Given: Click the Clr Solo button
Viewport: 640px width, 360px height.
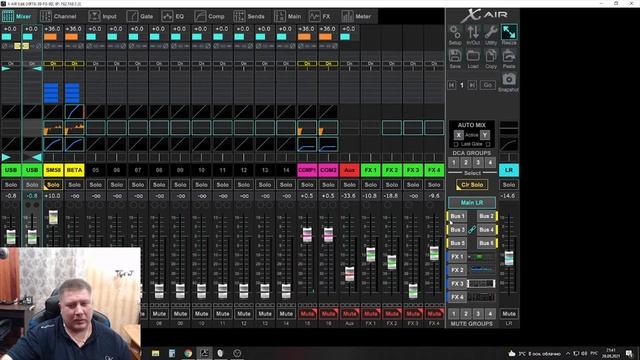Looking at the screenshot, I should point(472,185).
